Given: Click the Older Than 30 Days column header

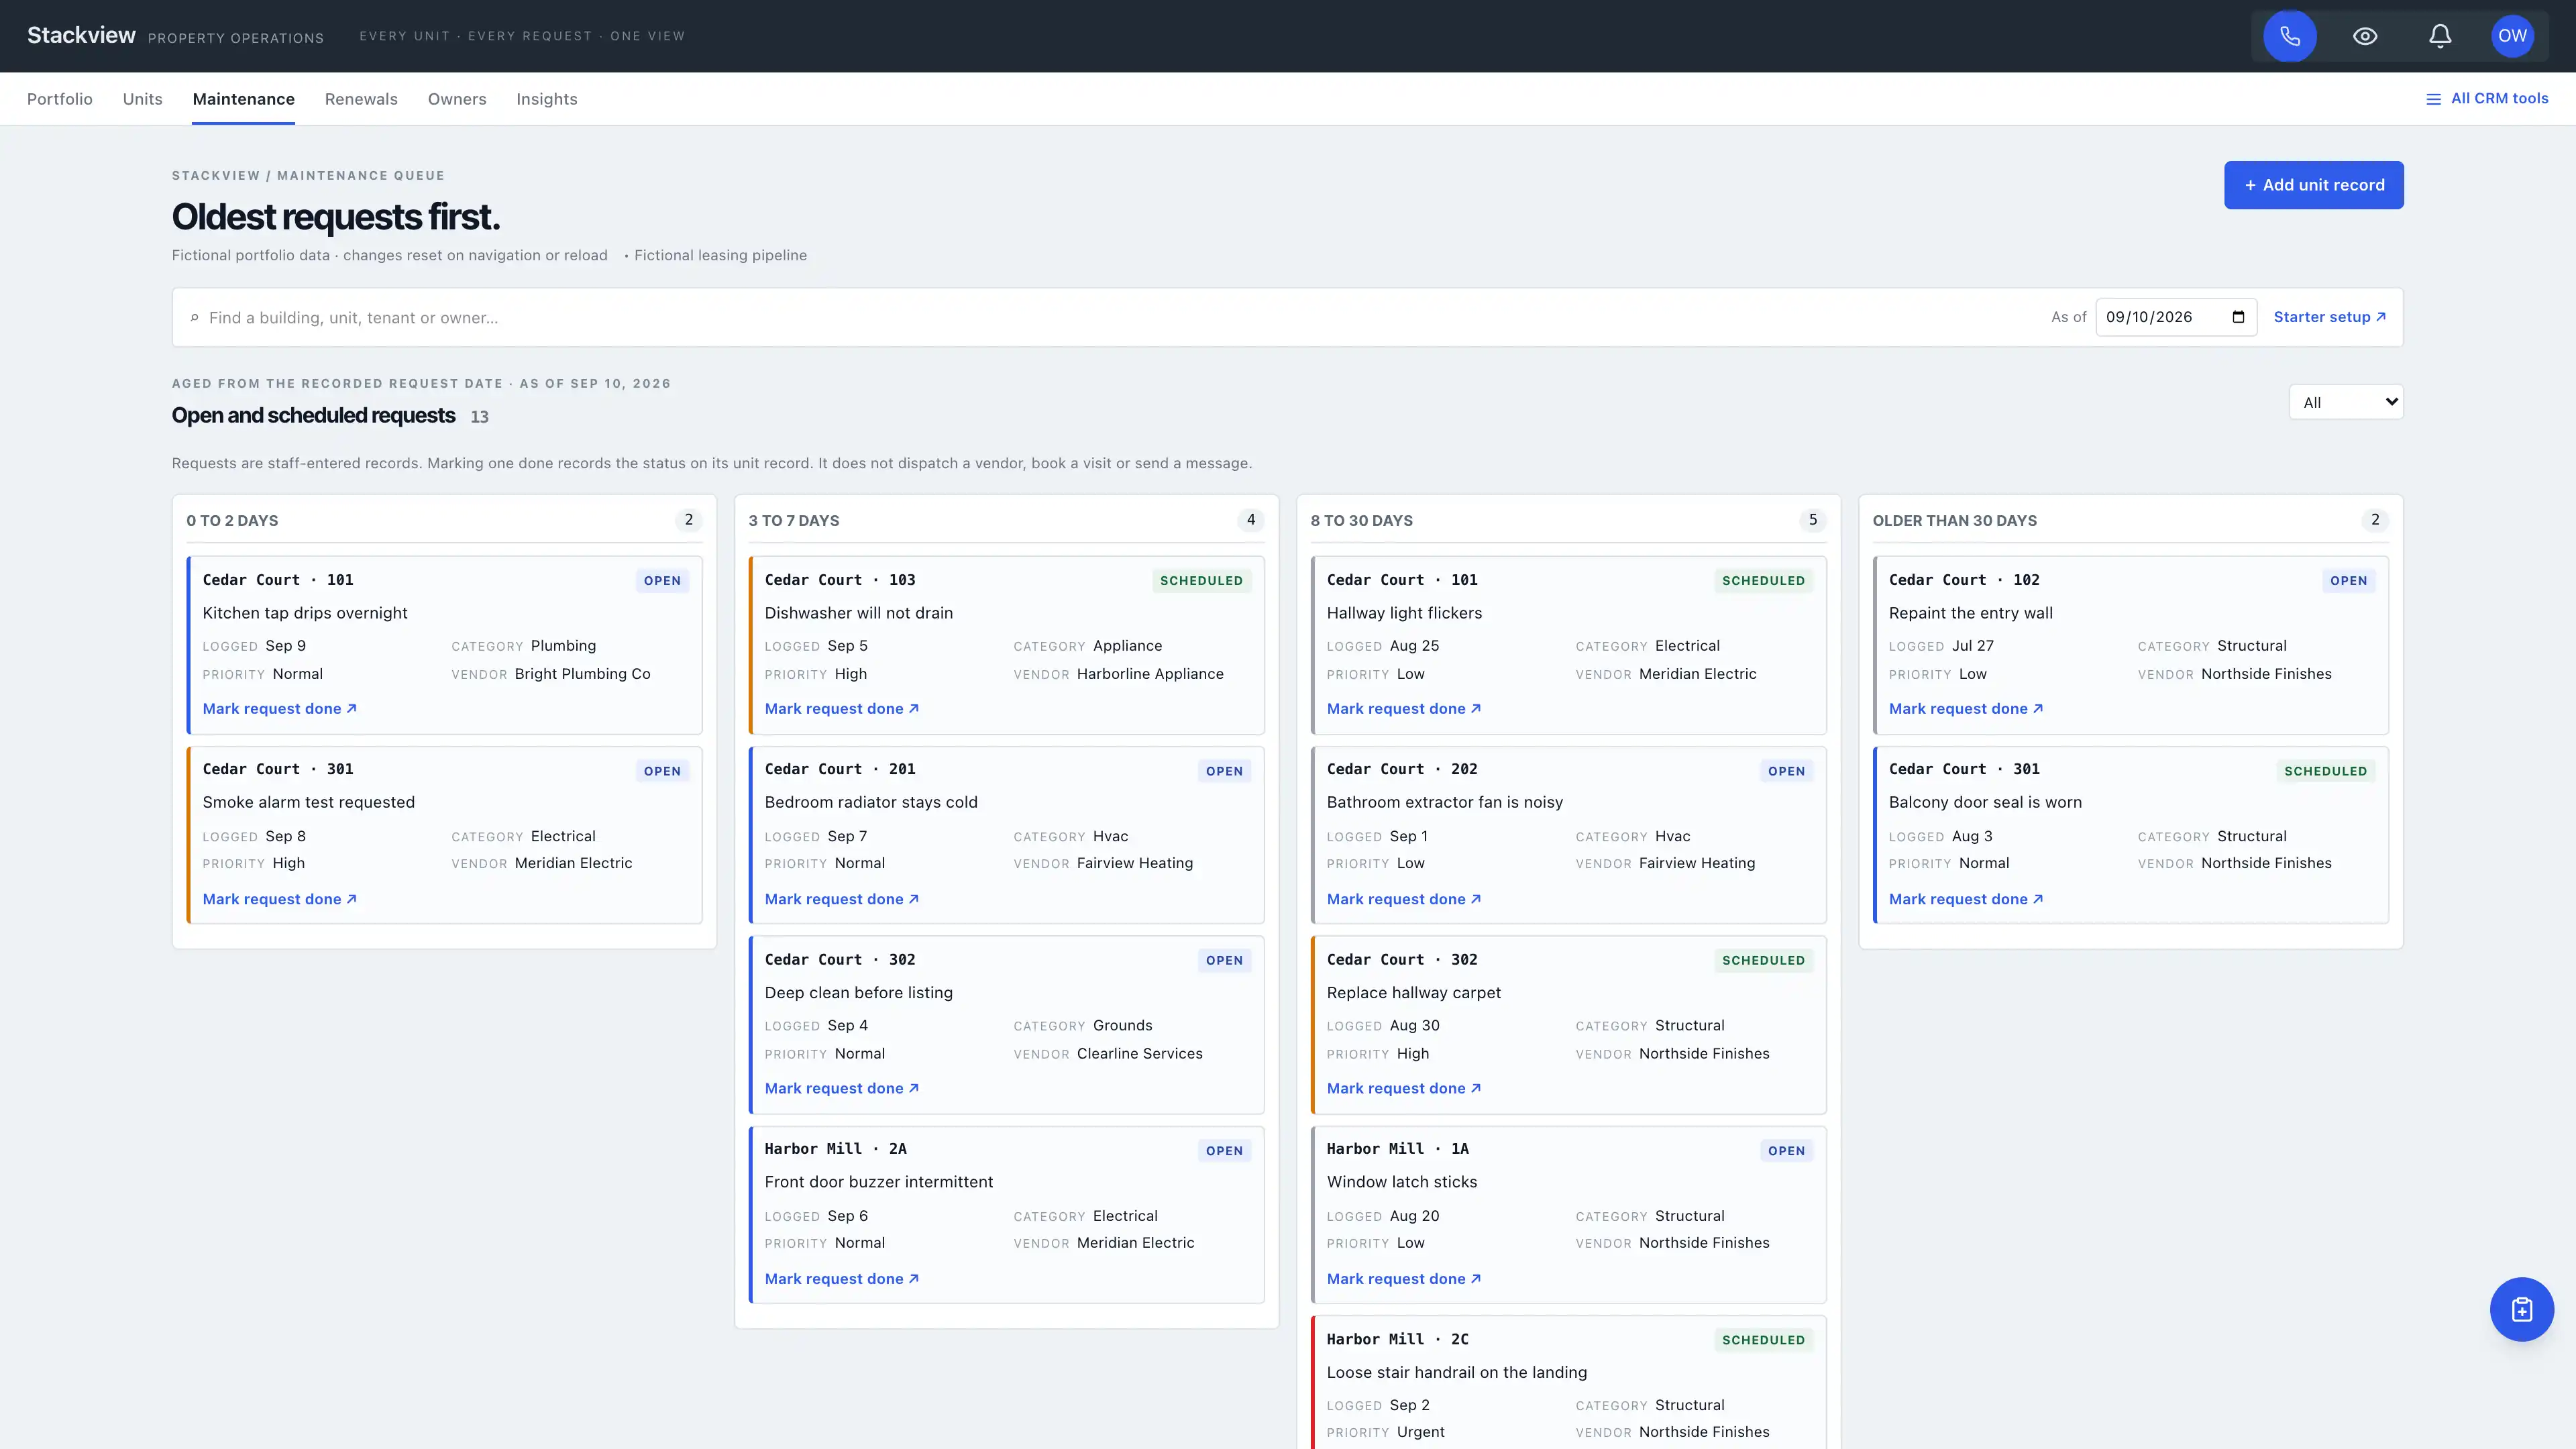Looking at the screenshot, I should click(x=1954, y=521).
